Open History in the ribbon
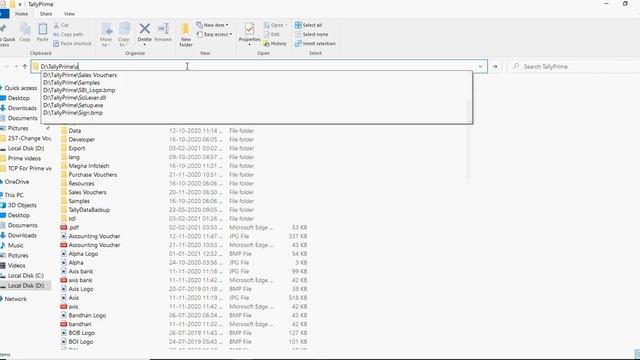 275,43
